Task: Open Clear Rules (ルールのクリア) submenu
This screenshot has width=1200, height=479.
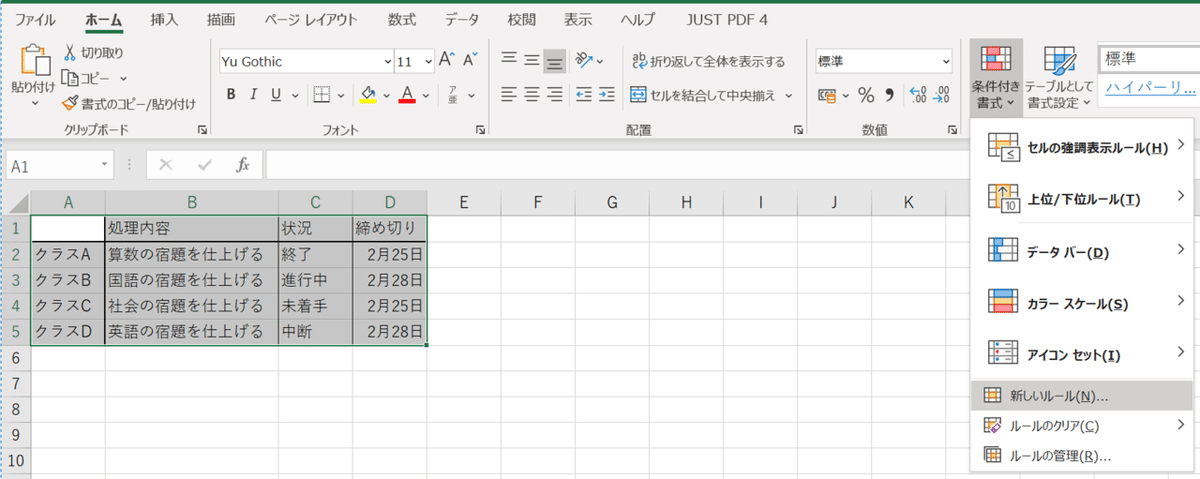Action: click(x=1082, y=425)
